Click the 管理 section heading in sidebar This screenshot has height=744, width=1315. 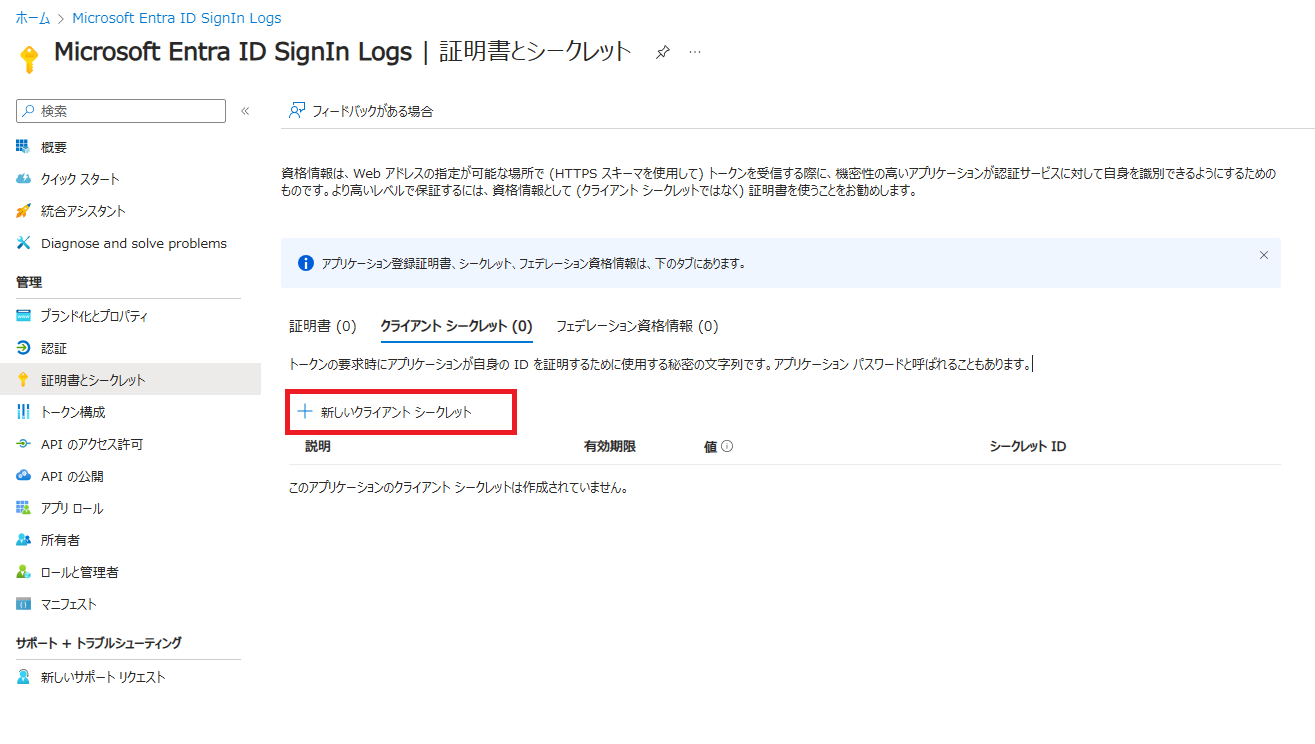click(x=29, y=282)
